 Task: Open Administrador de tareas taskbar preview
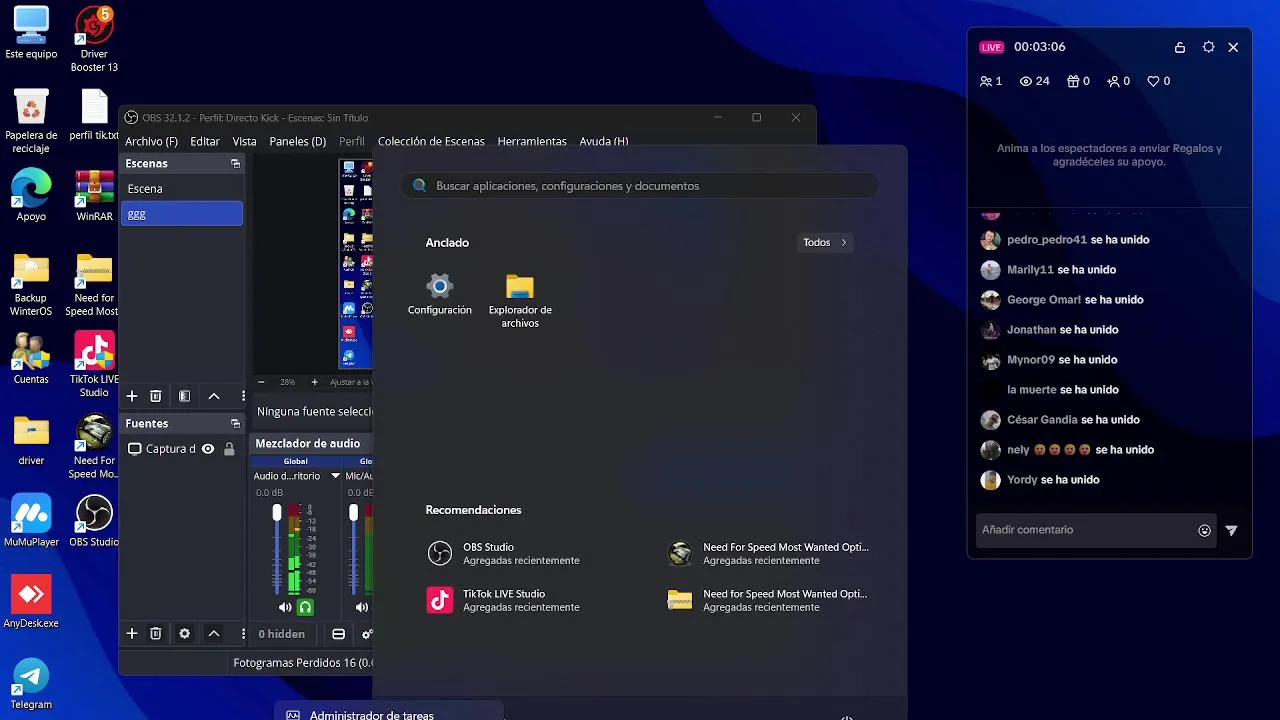(389, 713)
